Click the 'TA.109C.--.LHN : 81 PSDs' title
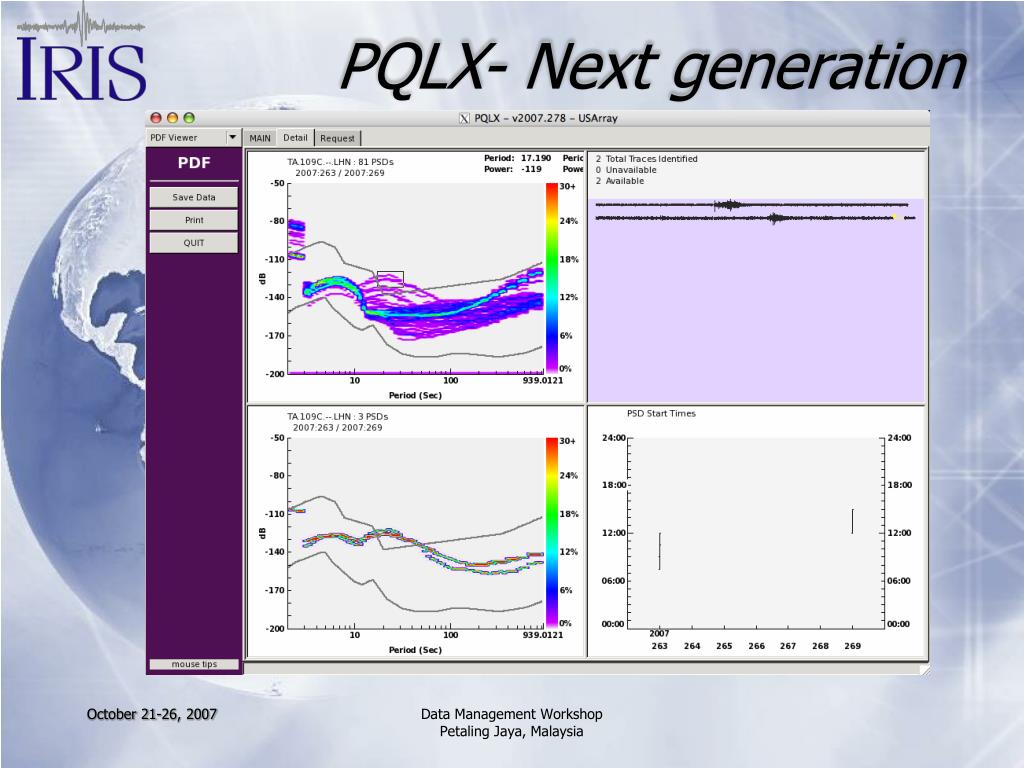1024x768 pixels. coord(340,162)
